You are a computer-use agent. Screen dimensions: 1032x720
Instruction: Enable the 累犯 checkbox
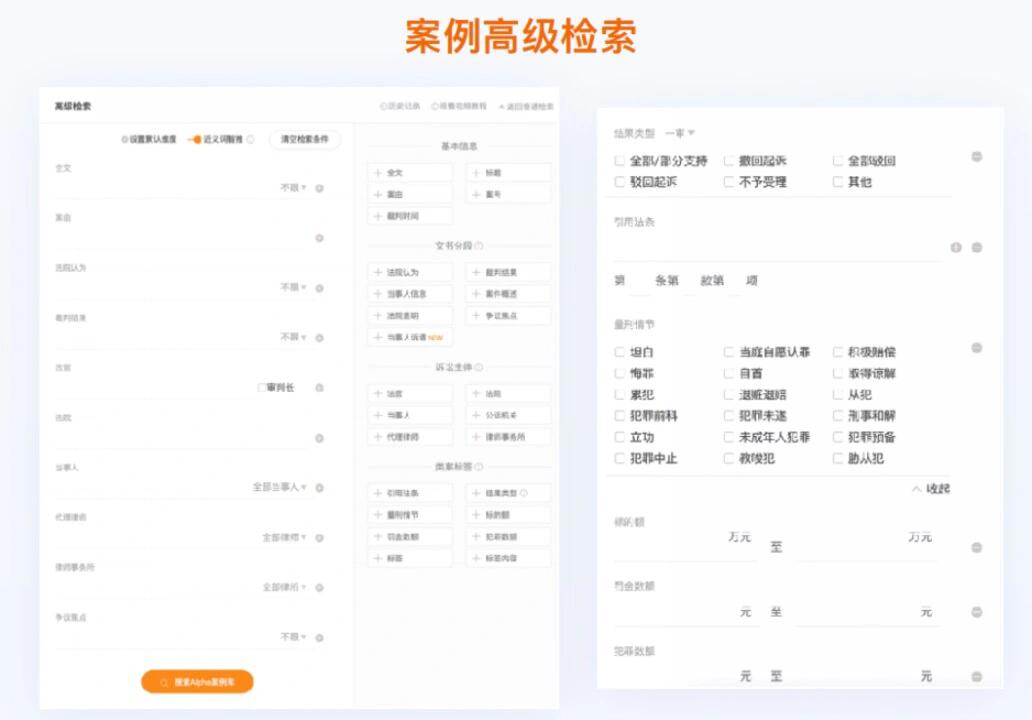(x=619, y=395)
